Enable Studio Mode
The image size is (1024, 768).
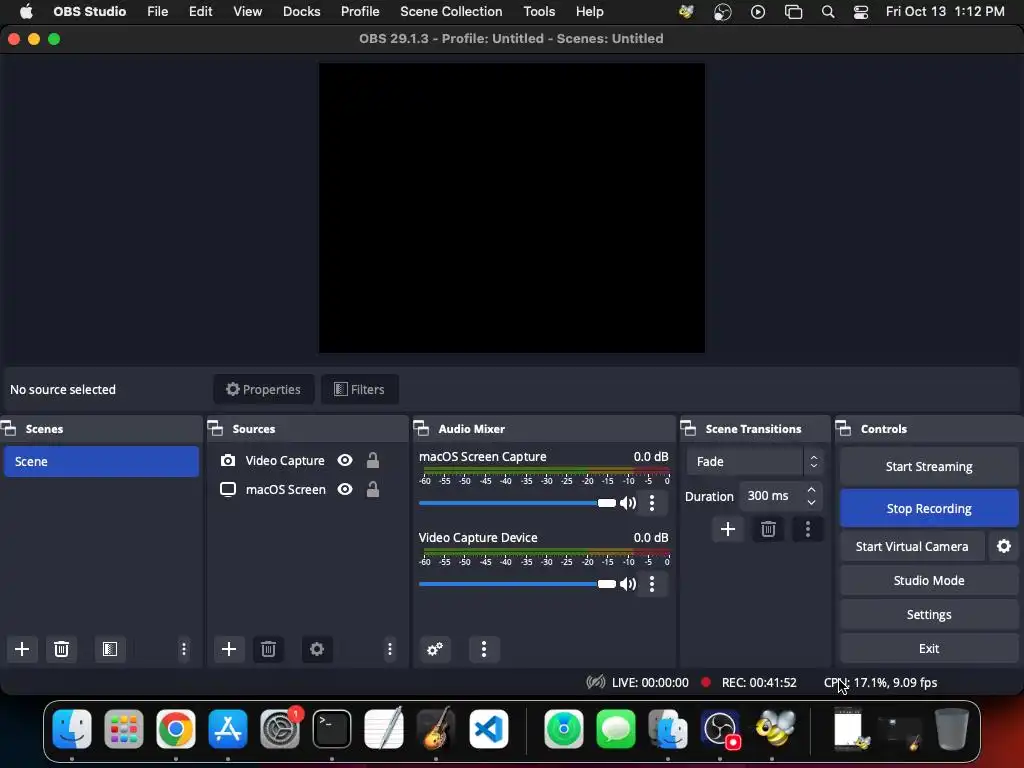(x=929, y=581)
